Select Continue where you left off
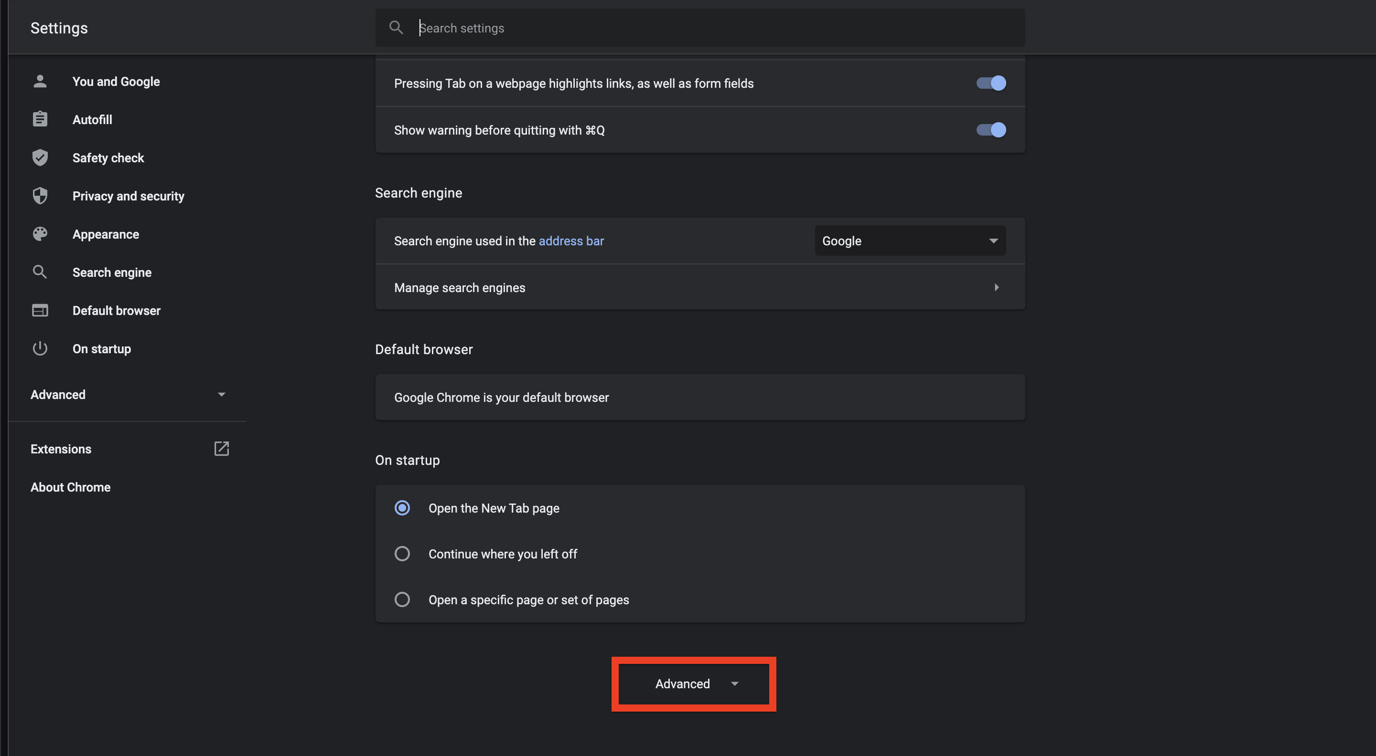 [402, 553]
